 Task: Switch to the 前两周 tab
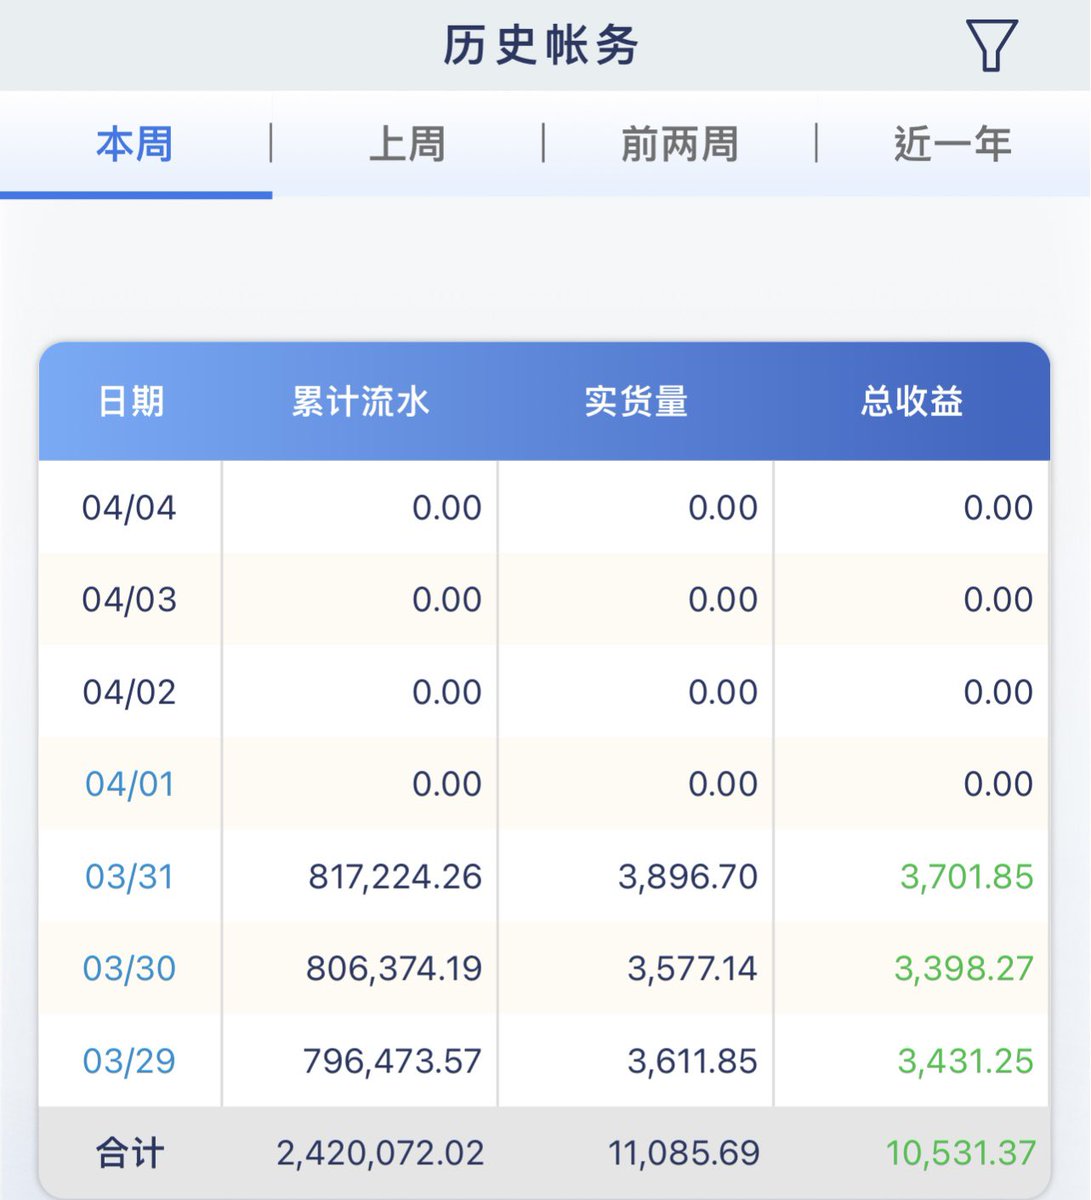[x=680, y=144]
